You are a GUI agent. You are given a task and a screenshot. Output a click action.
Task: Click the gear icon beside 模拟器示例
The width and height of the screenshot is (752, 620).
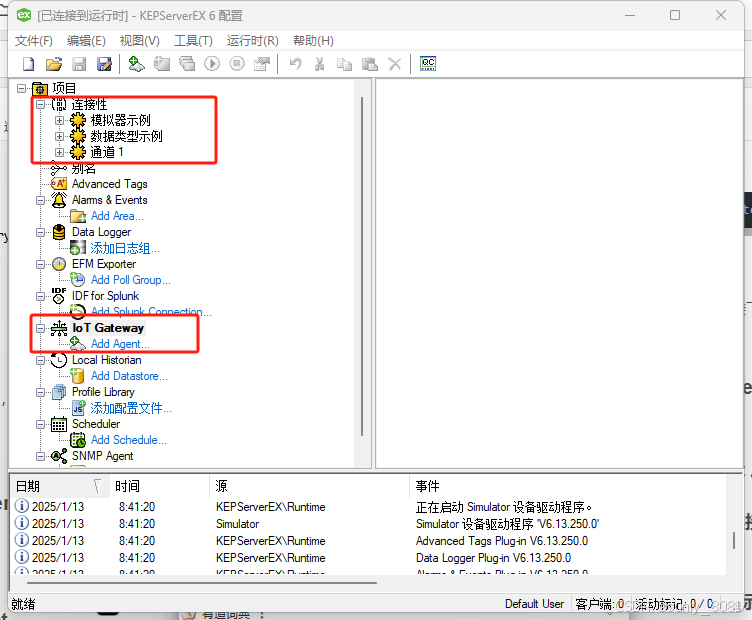point(78,120)
